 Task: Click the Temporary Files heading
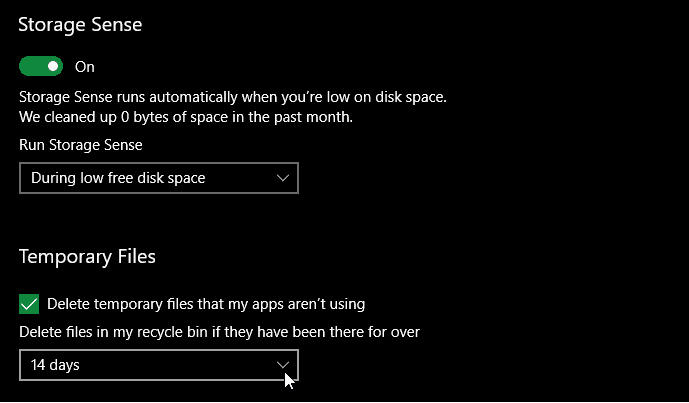click(x=87, y=257)
